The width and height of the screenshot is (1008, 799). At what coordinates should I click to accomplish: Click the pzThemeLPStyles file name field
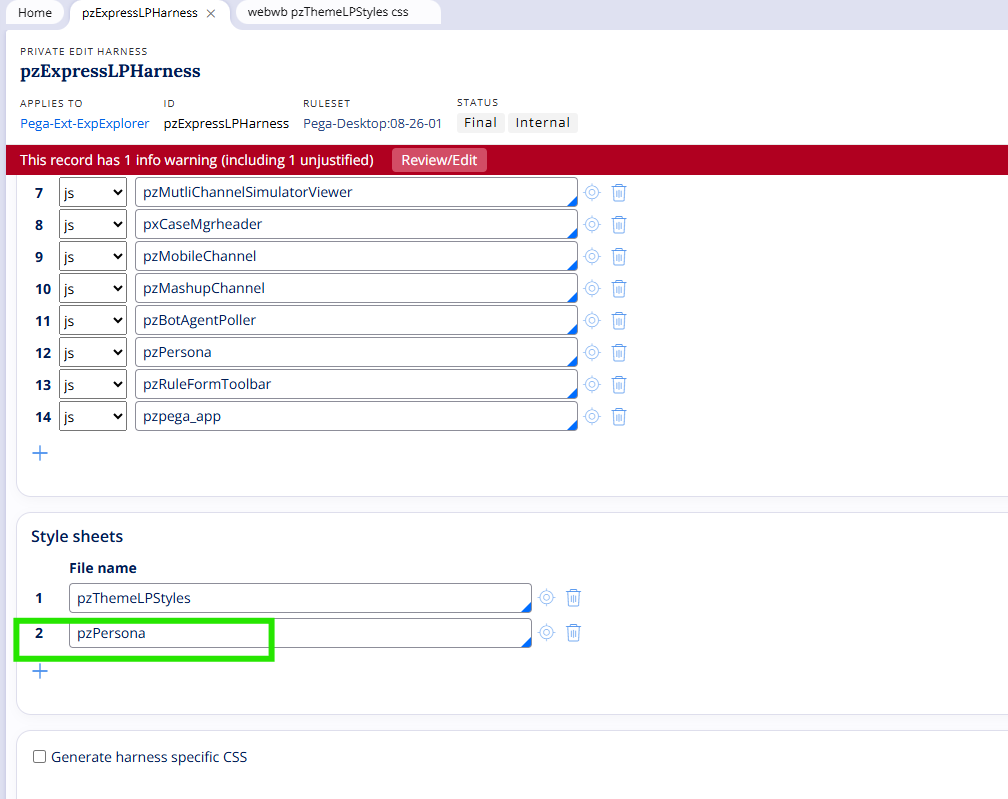[x=300, y=598]
